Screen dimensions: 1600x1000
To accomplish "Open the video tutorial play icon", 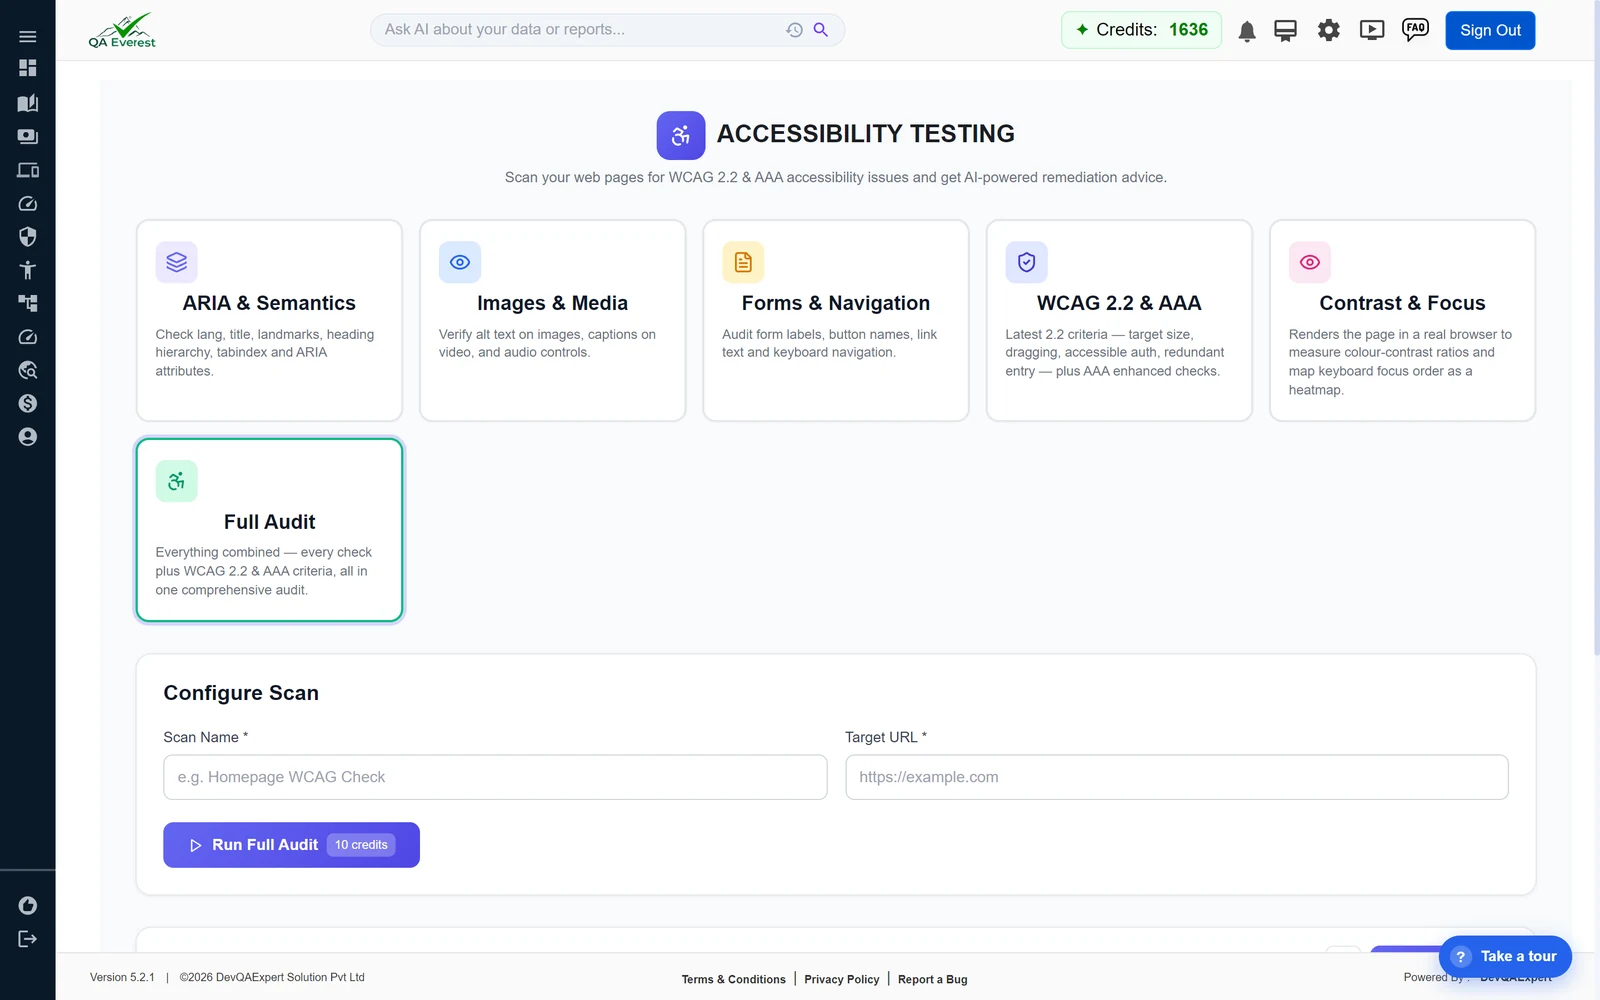I will coord(1372,31).
